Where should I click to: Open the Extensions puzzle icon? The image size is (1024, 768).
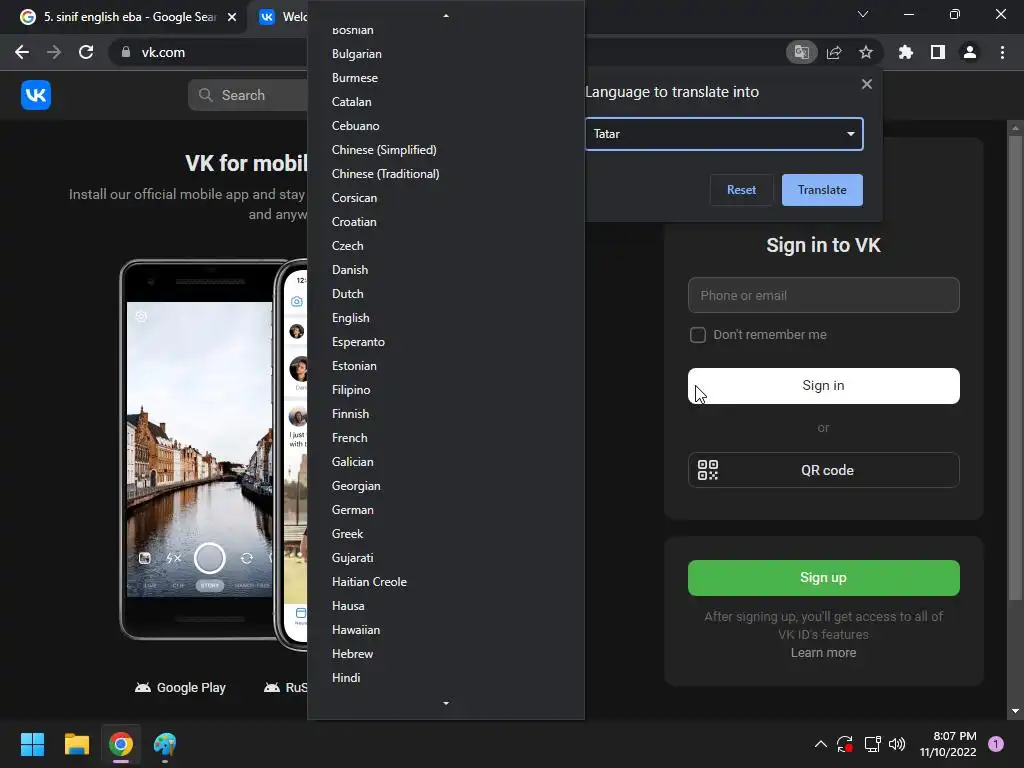[x=906, y=52]
